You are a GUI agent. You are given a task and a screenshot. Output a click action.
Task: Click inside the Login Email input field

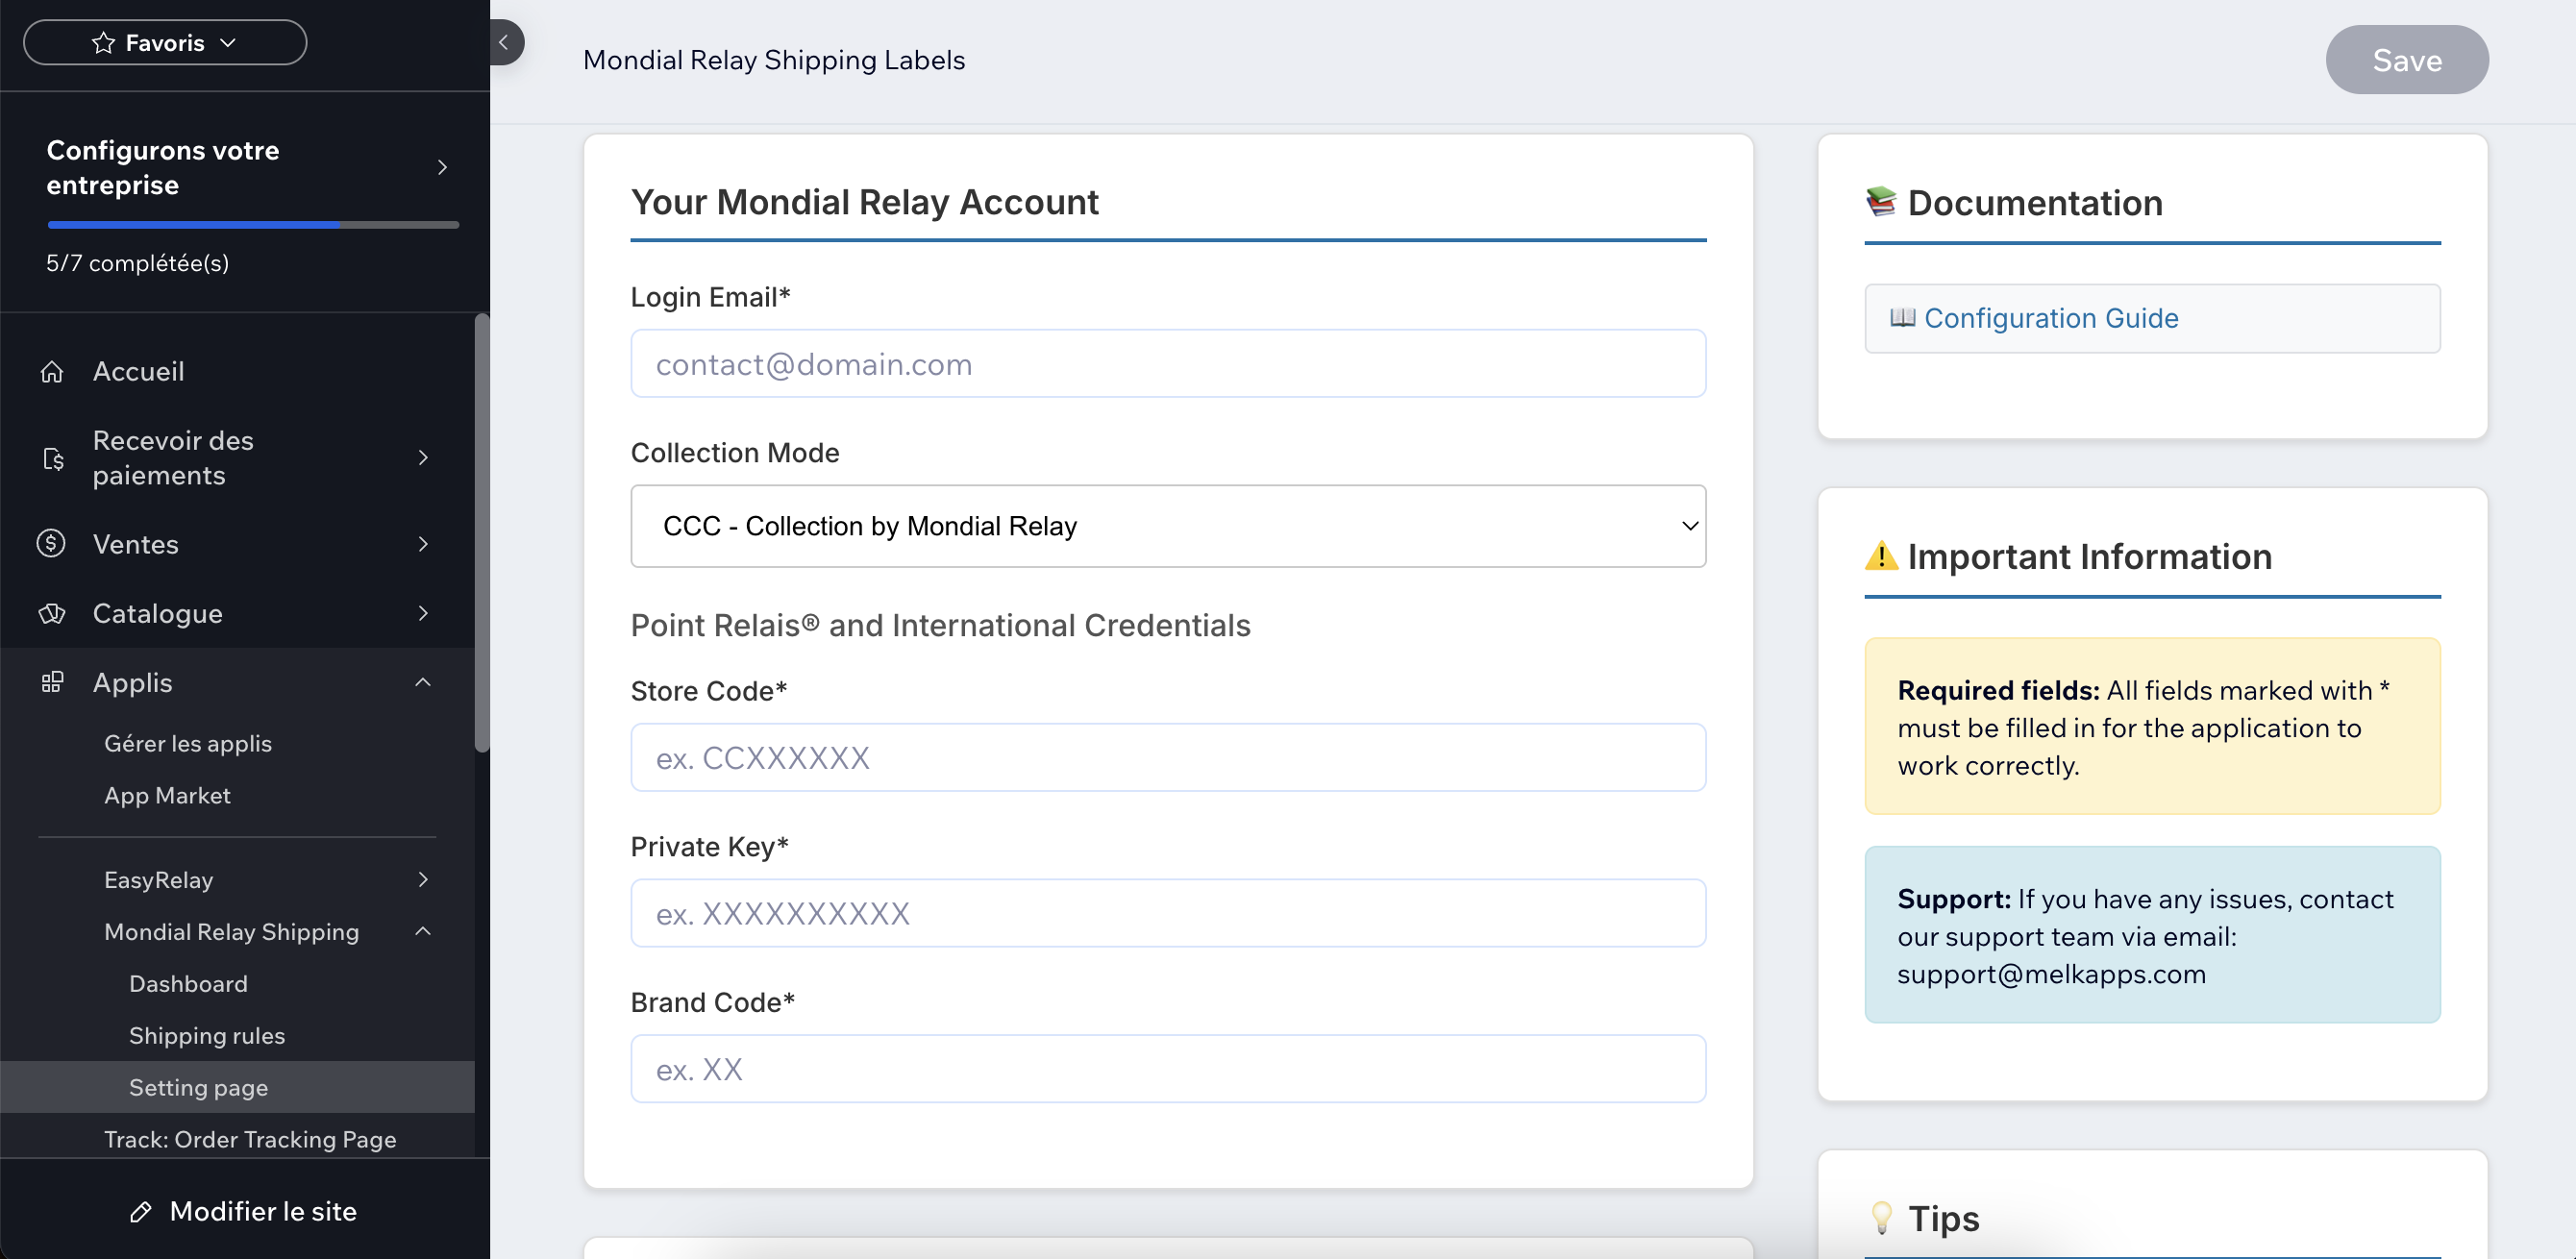tap(1167, 363)
